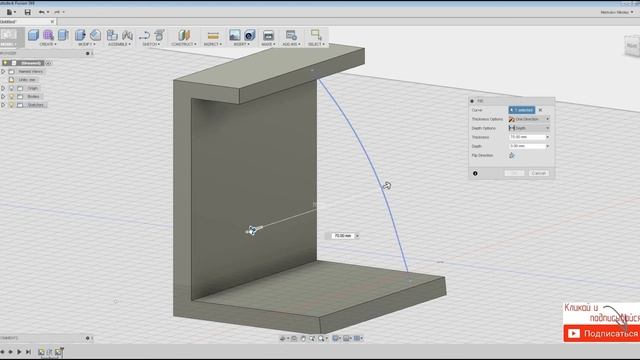This screenshot has width=640, height=360.
Task: Select the Make 3D print icon
Action: tap(268, 35)
